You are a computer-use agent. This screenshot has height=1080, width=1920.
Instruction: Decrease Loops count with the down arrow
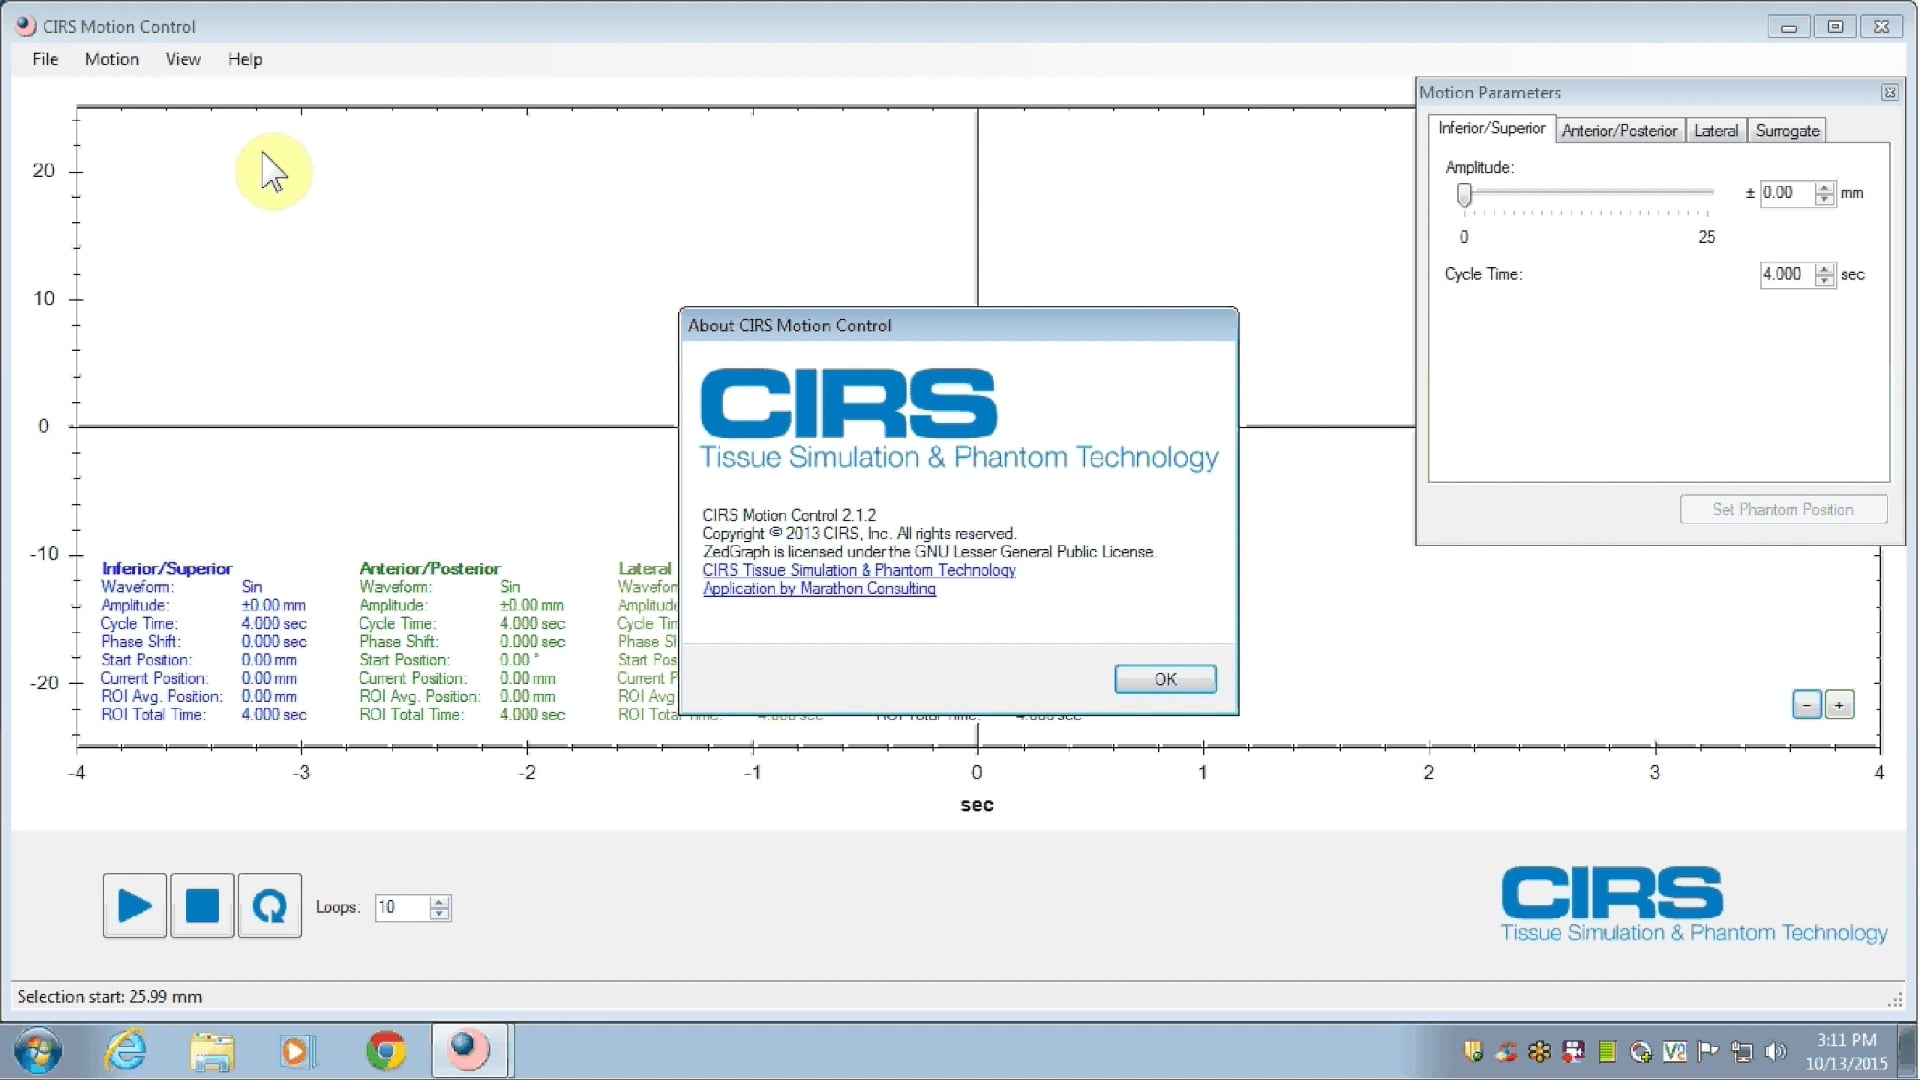coord(439,913)
